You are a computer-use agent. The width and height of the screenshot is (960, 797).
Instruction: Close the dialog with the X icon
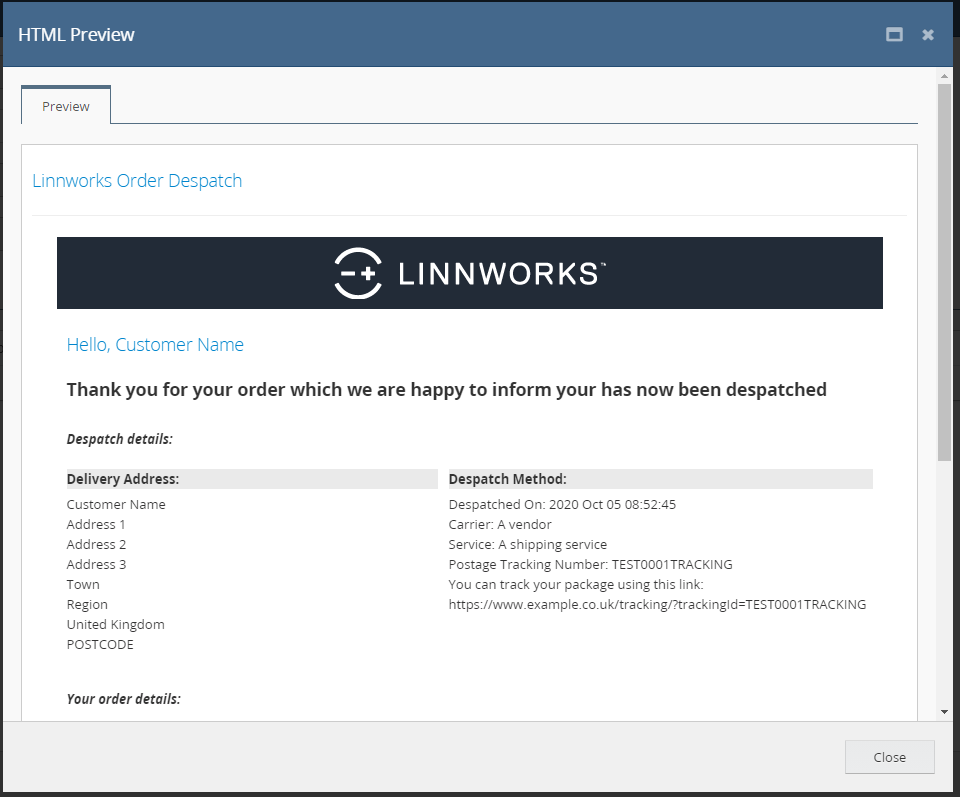pyautogui.click(x=928, y=35)
